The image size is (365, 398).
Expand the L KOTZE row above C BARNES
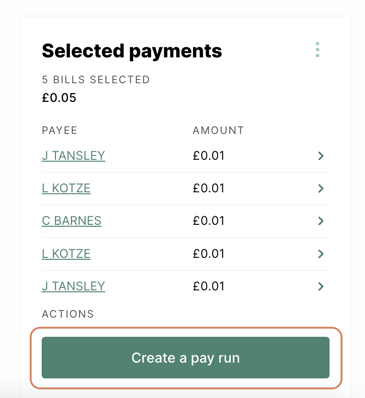[321, 188]
